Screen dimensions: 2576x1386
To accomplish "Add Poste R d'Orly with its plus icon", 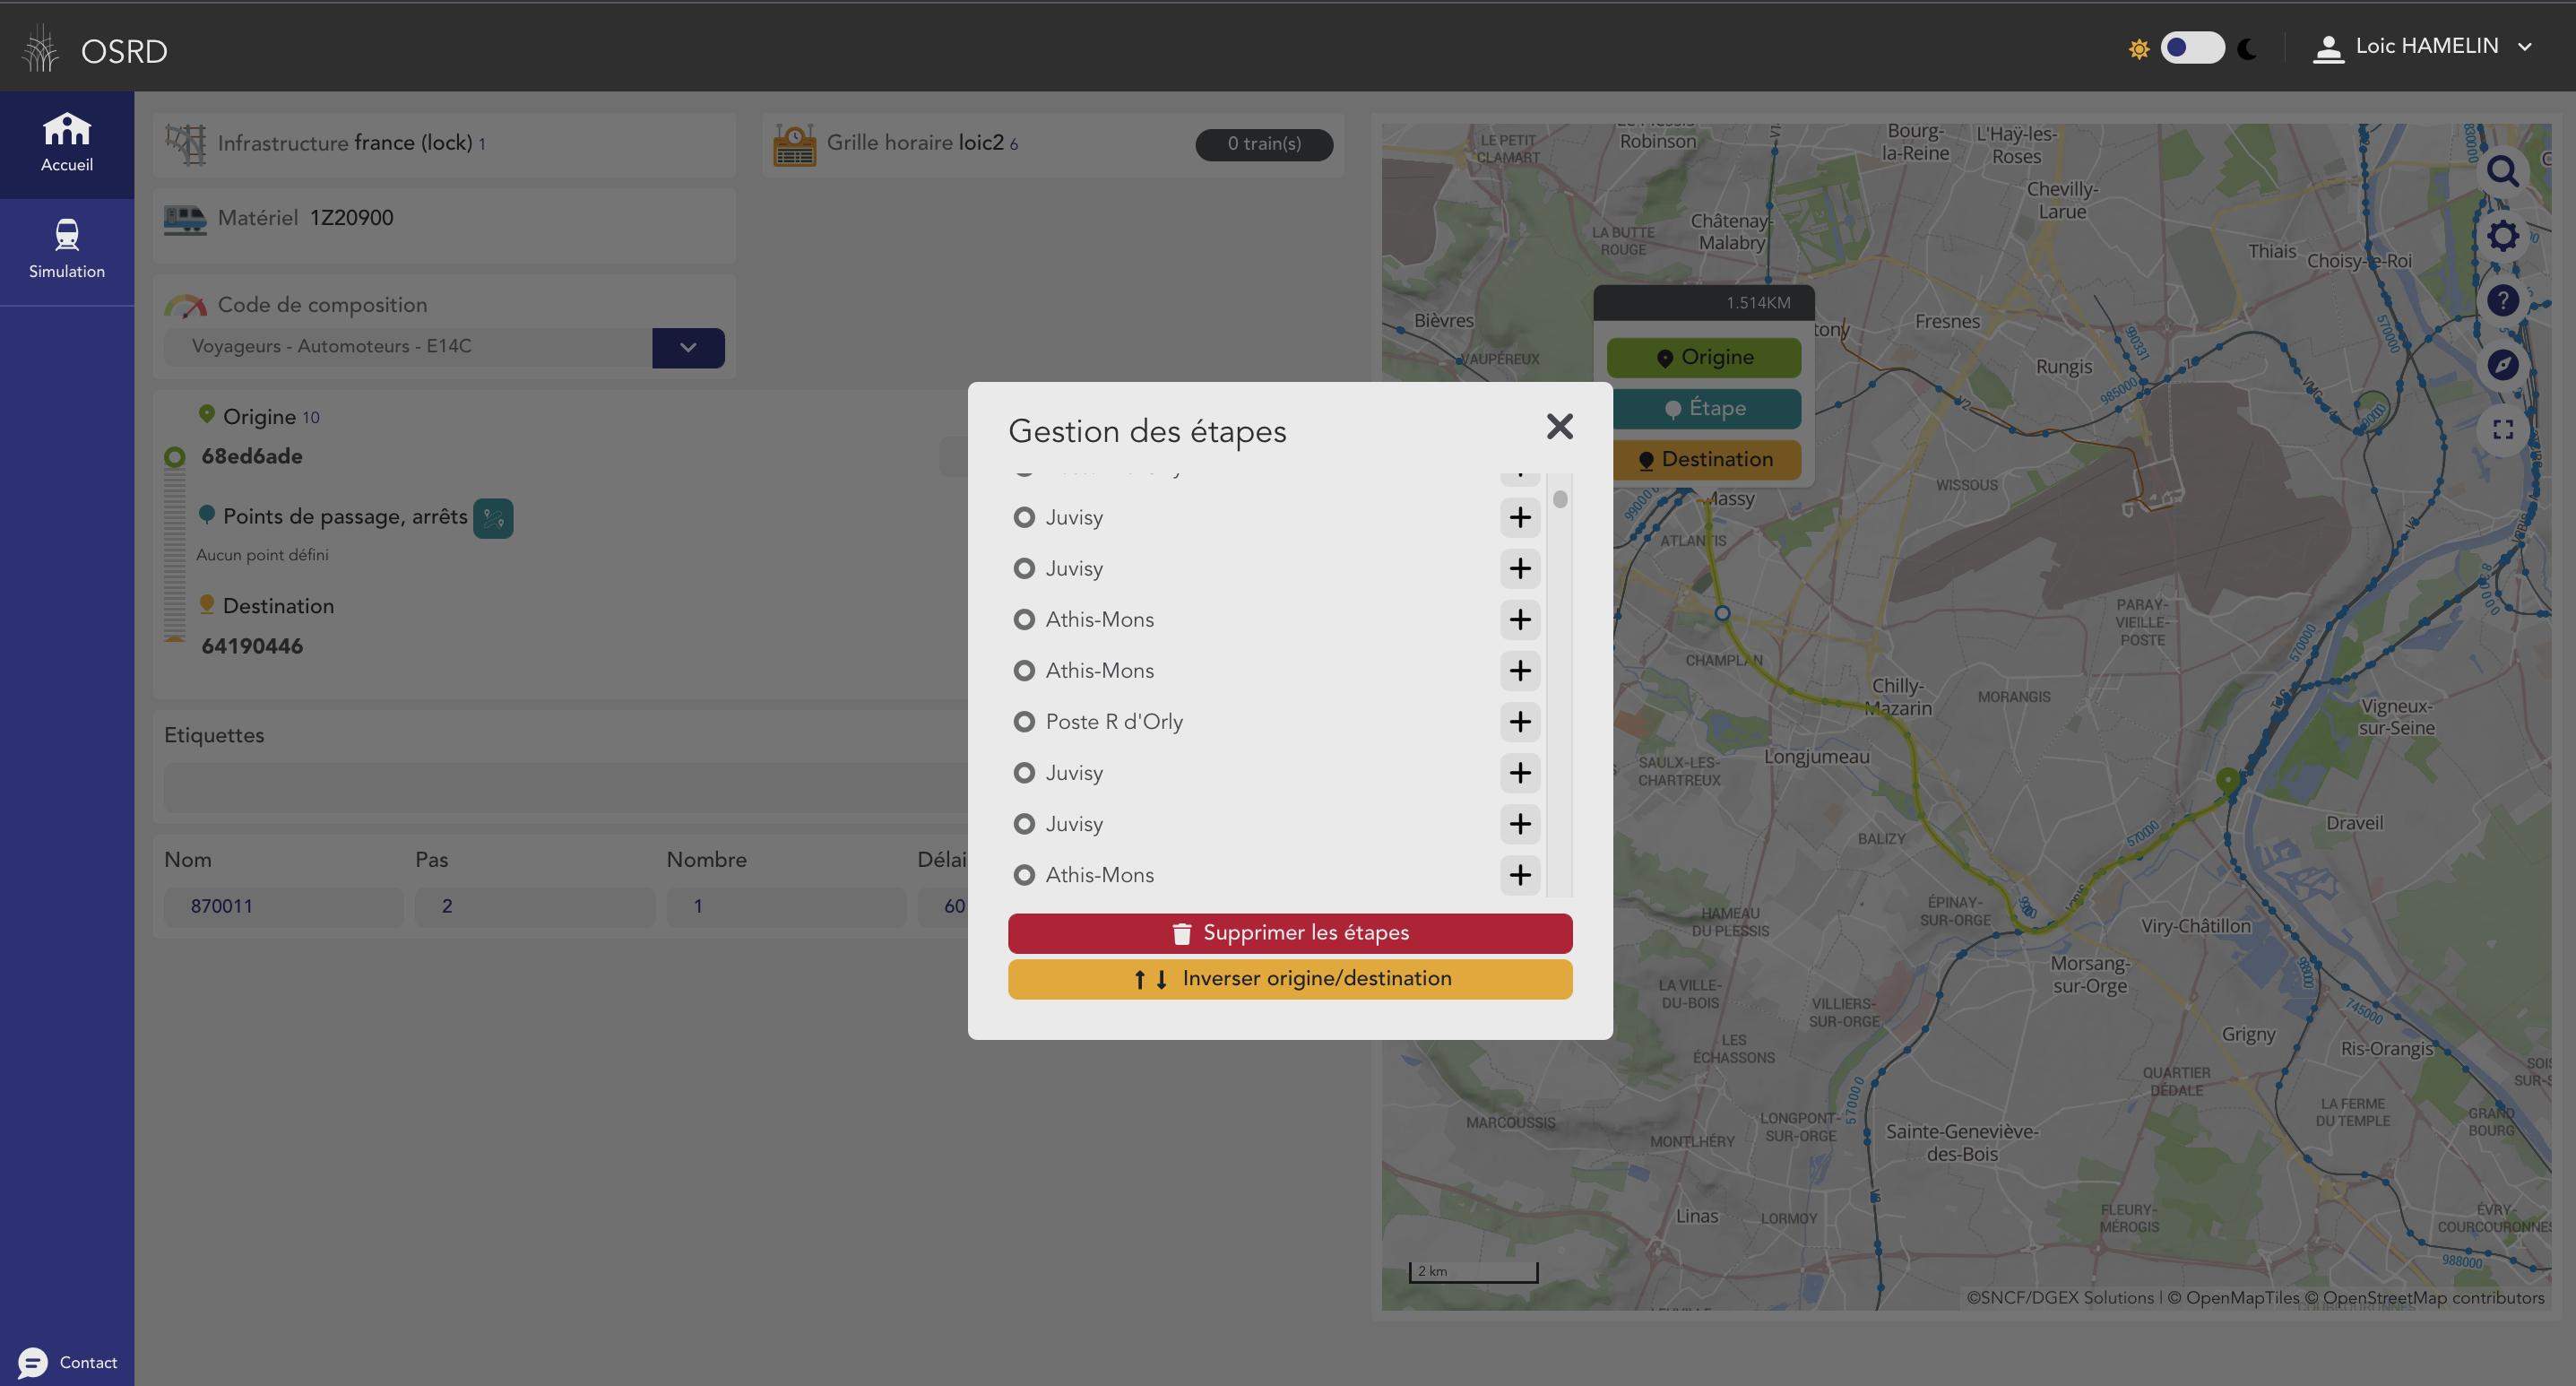I will pyautogui.click(x=1519, y=721).
